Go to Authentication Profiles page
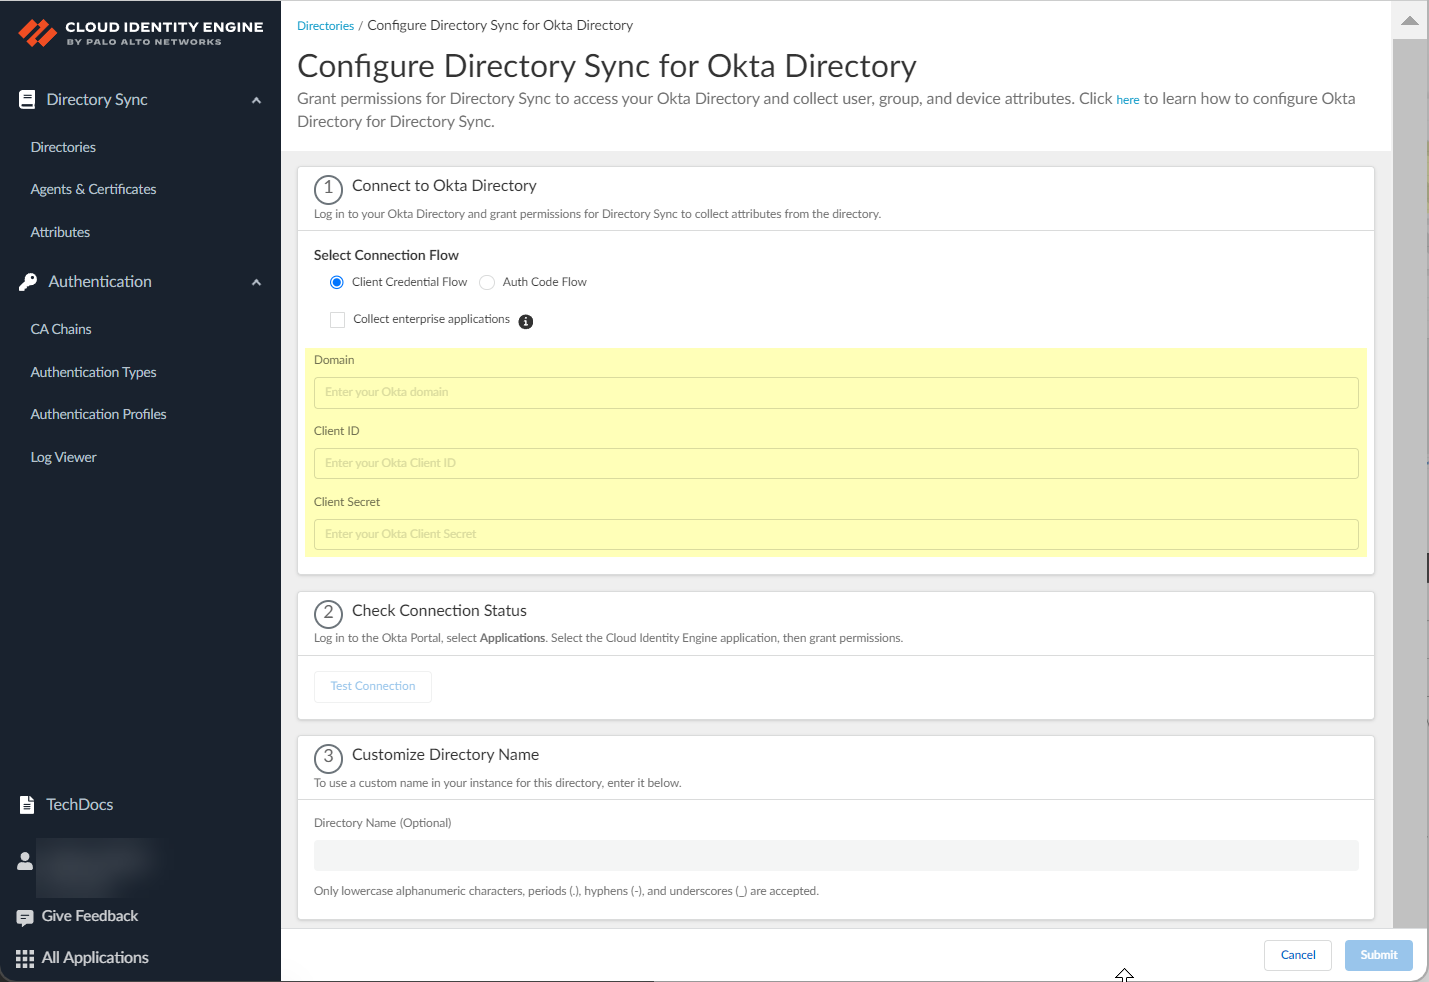1429x982 pixels. pos(98,414)
